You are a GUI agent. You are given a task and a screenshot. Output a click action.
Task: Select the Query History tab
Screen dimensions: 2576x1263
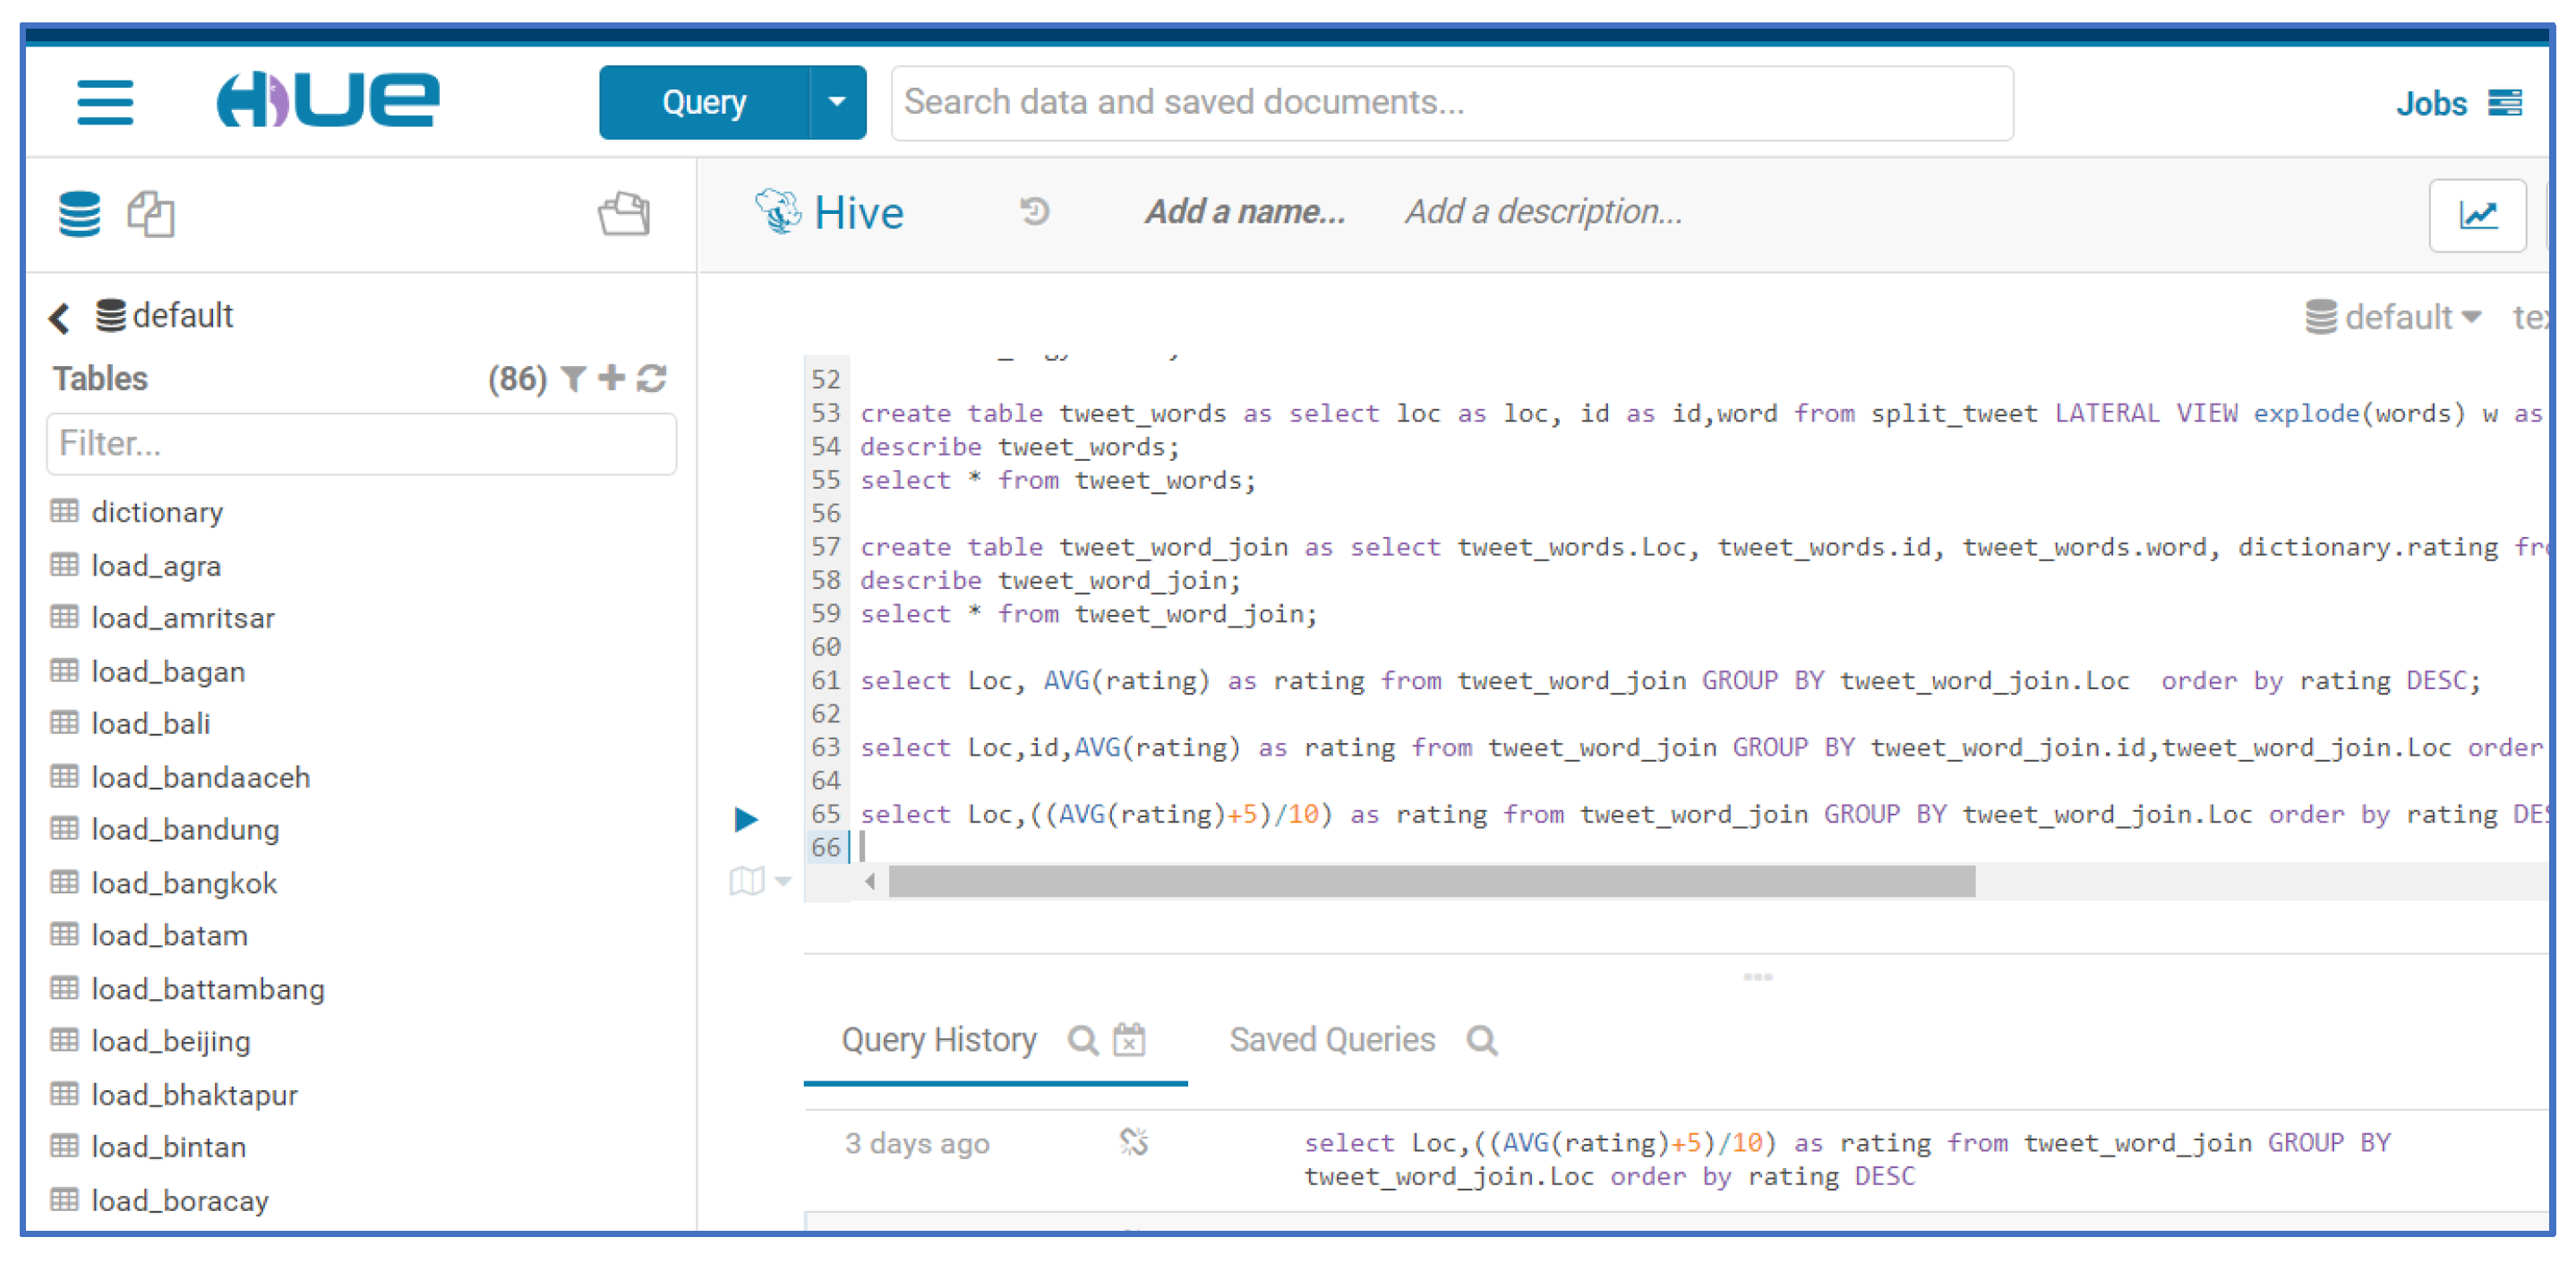click(x=938, y=1040)
